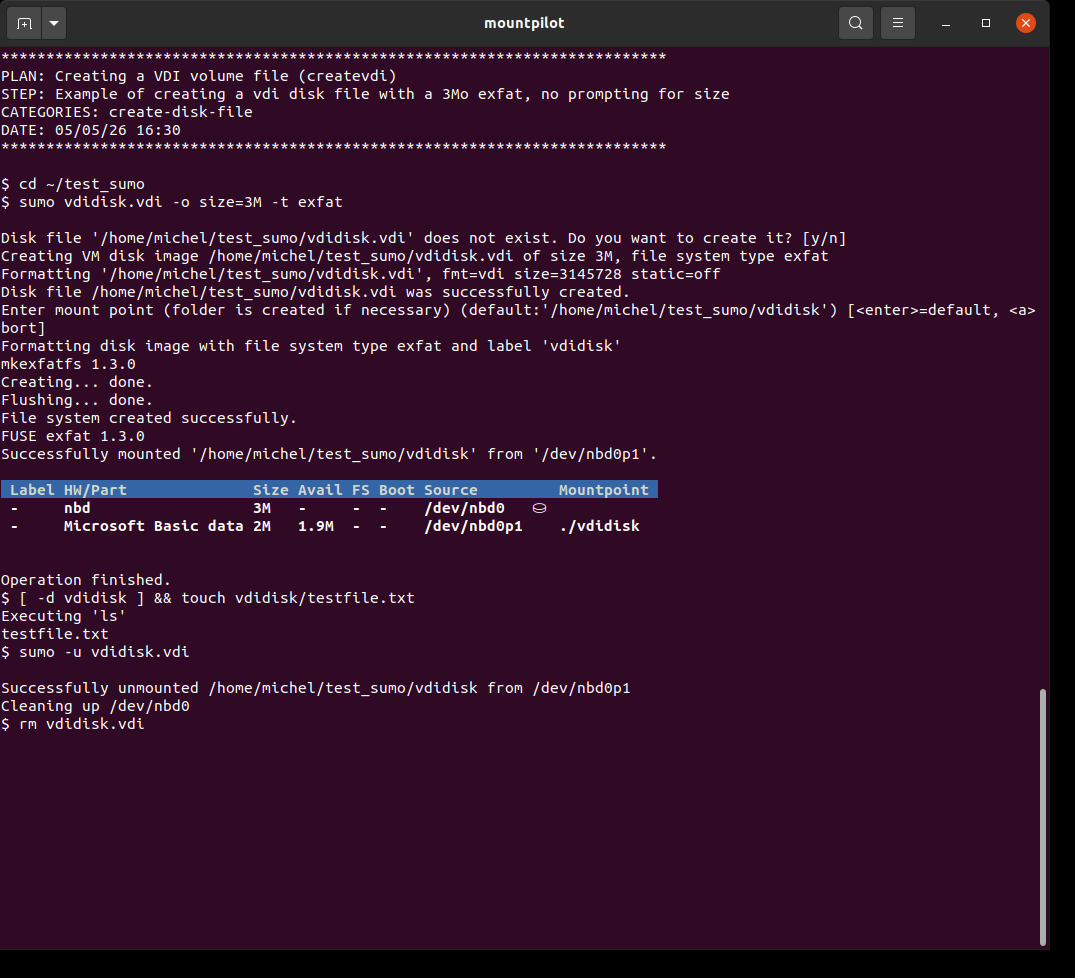1075x978 pixels.
Task: Click the disk icon beside /dev/nbd0
Action: click(x=540, y=508)
